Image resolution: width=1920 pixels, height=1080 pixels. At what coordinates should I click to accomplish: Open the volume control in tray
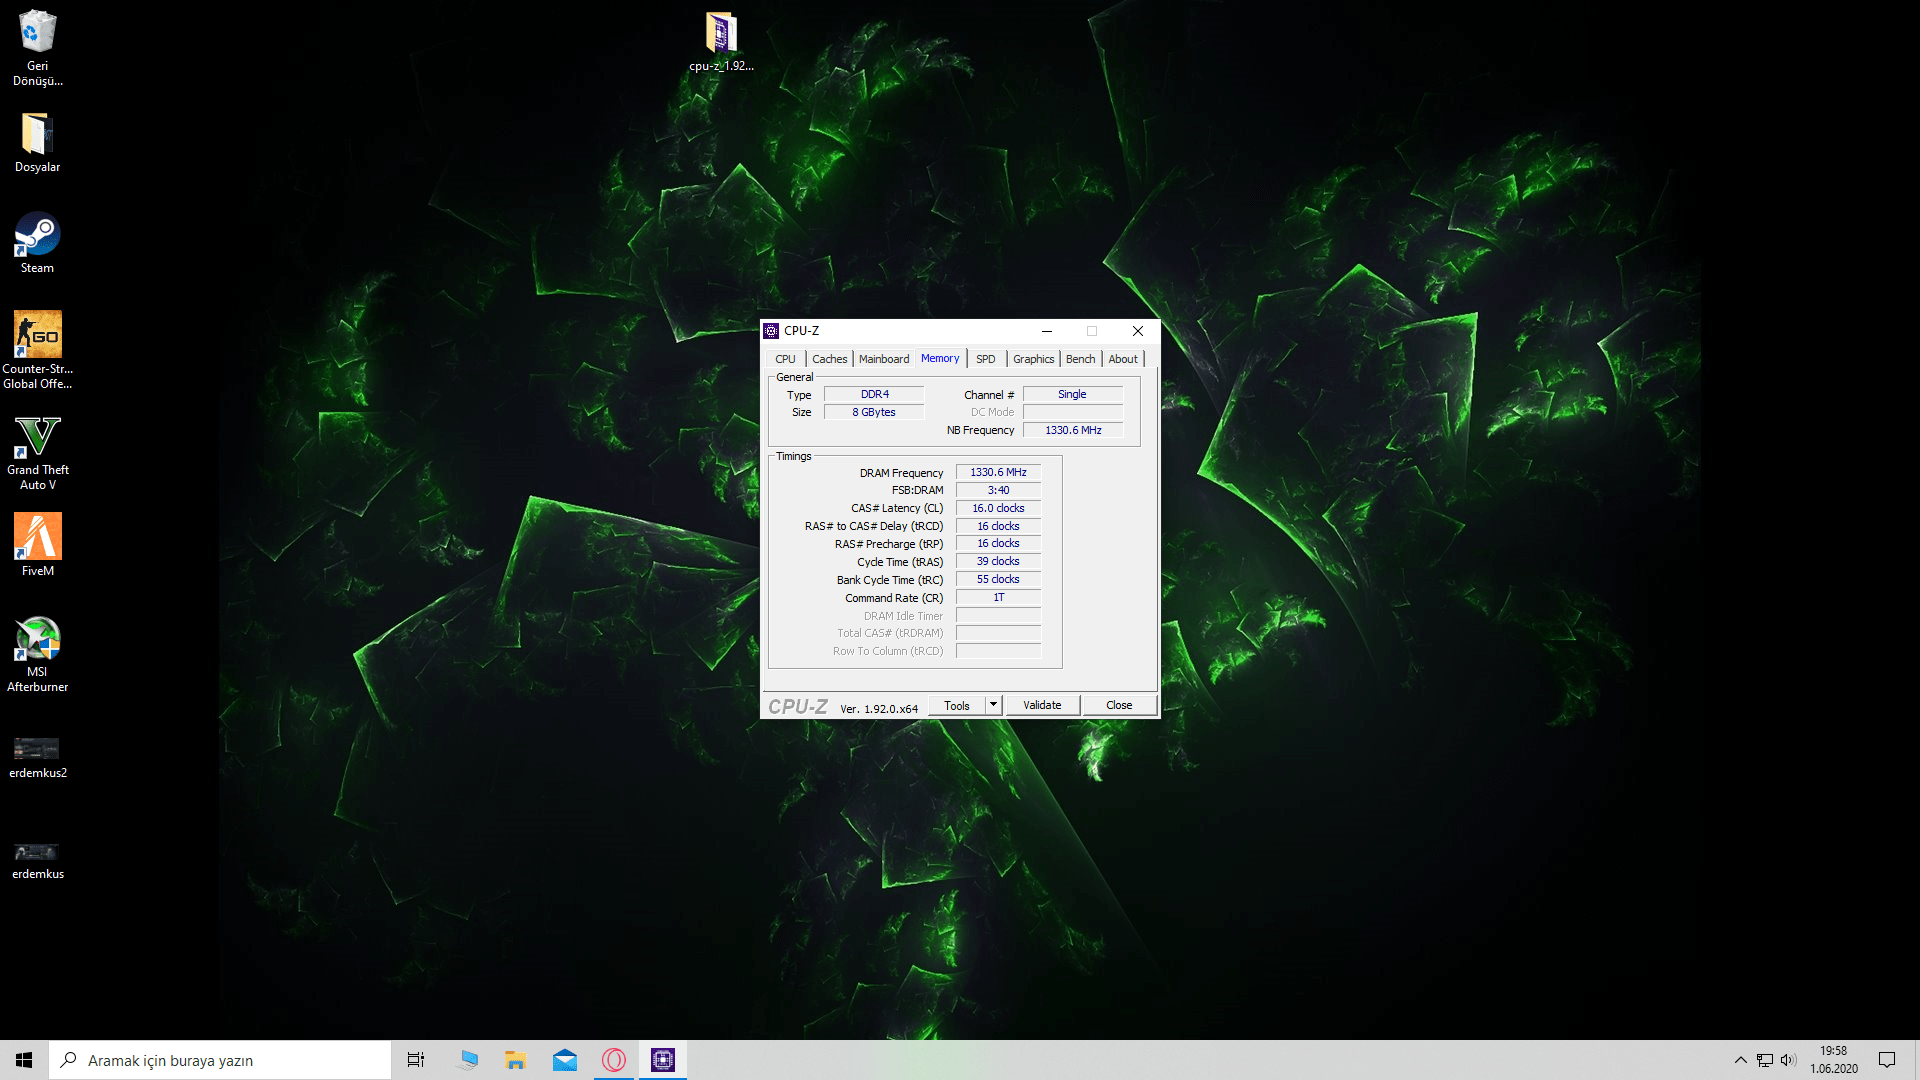[x=1788, y=1060]
